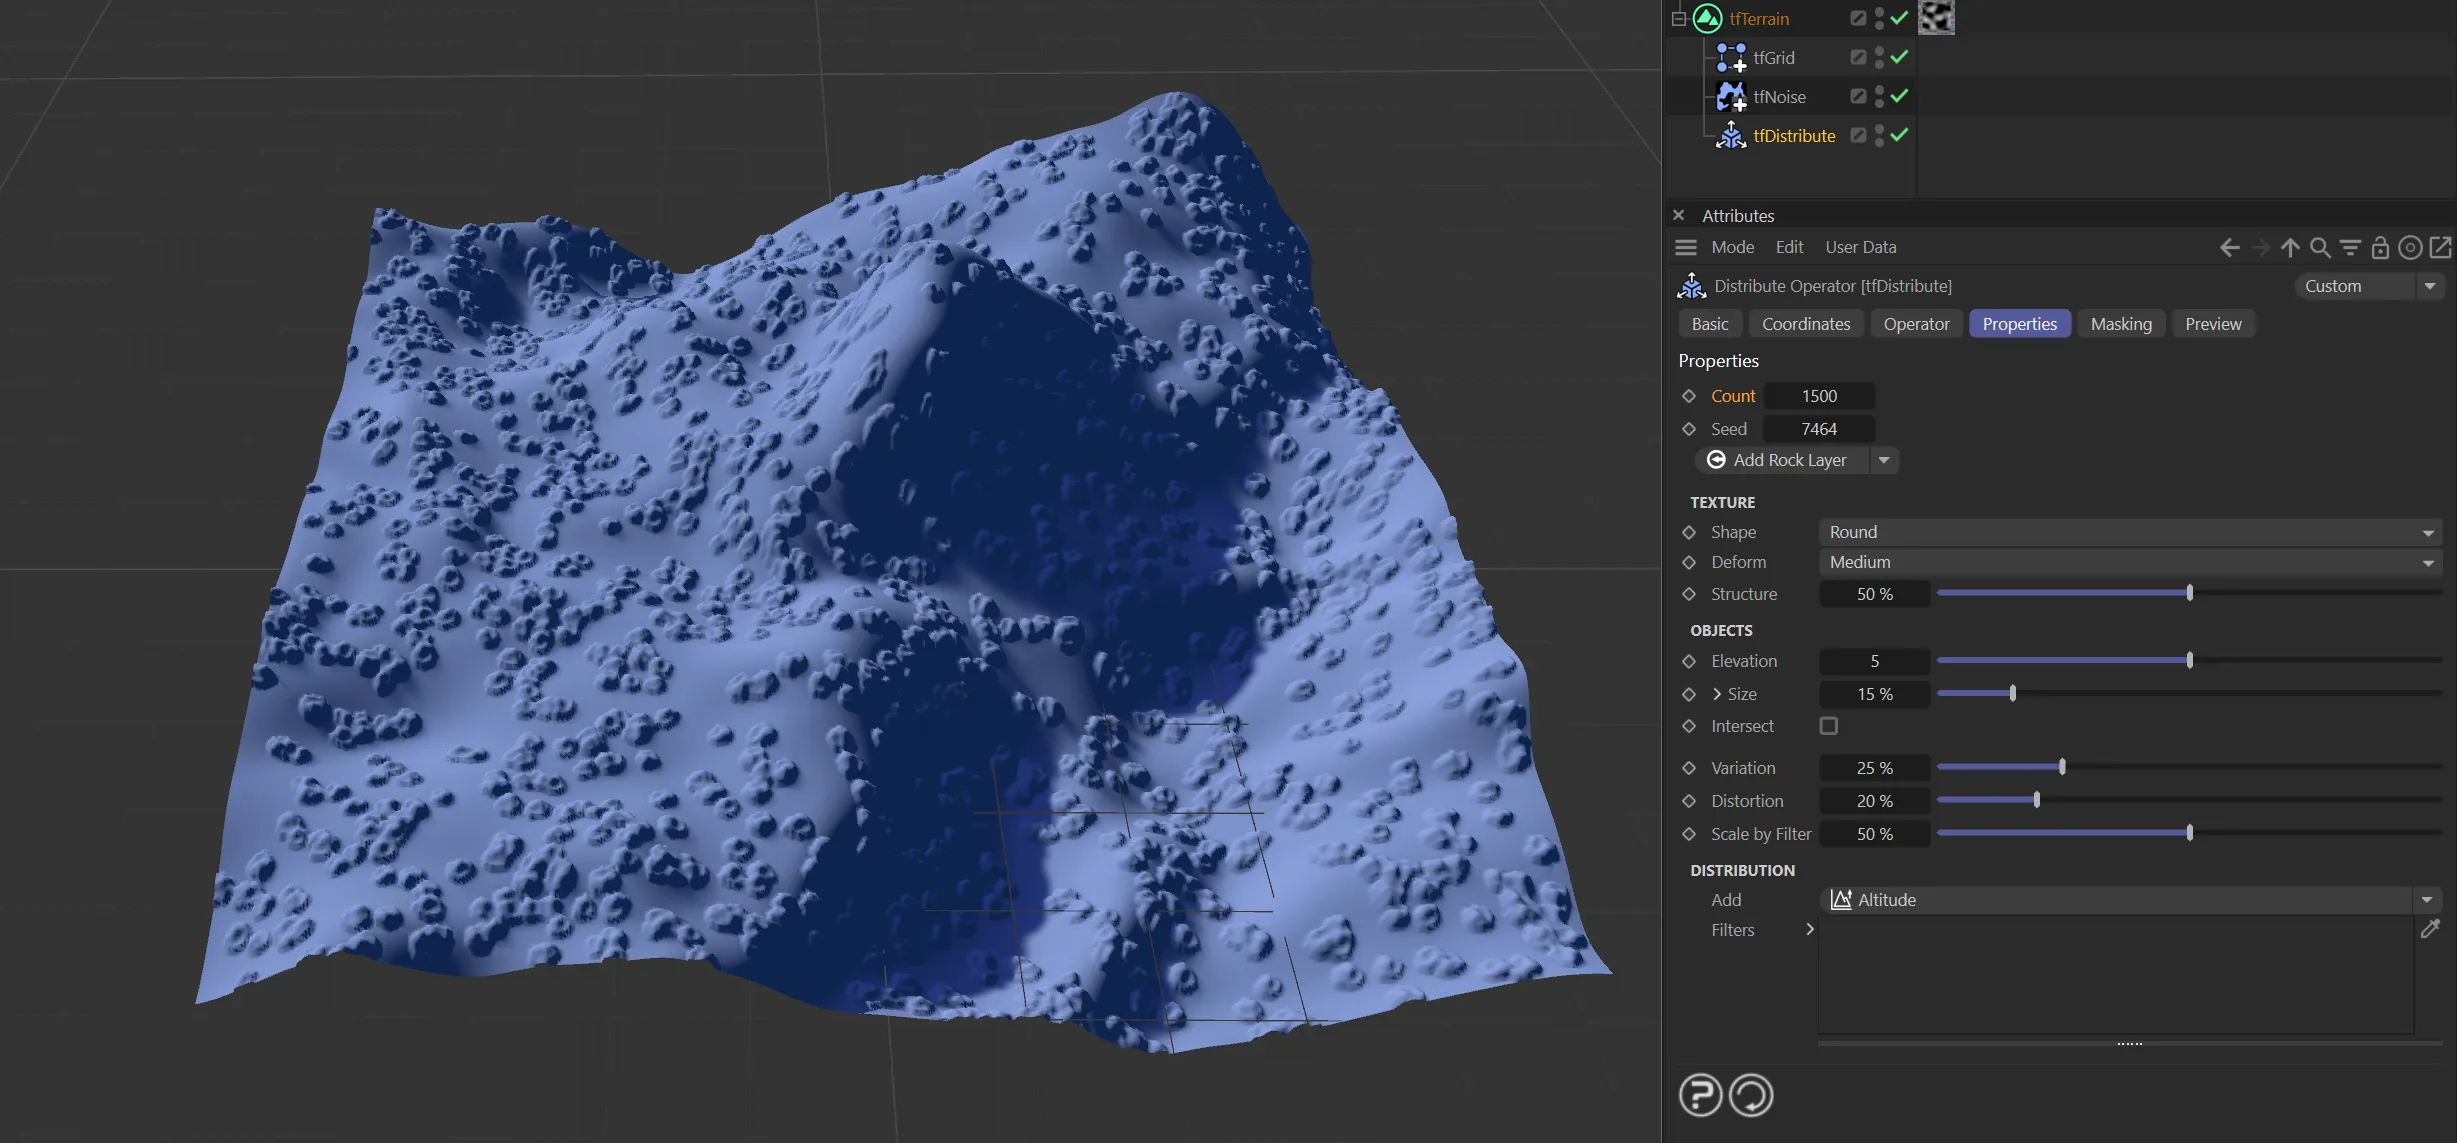The height and width of the screenshot is (1143, 2457).
Task: Click the hamburger menu icon beside Mode
Action: [1686, 247]
